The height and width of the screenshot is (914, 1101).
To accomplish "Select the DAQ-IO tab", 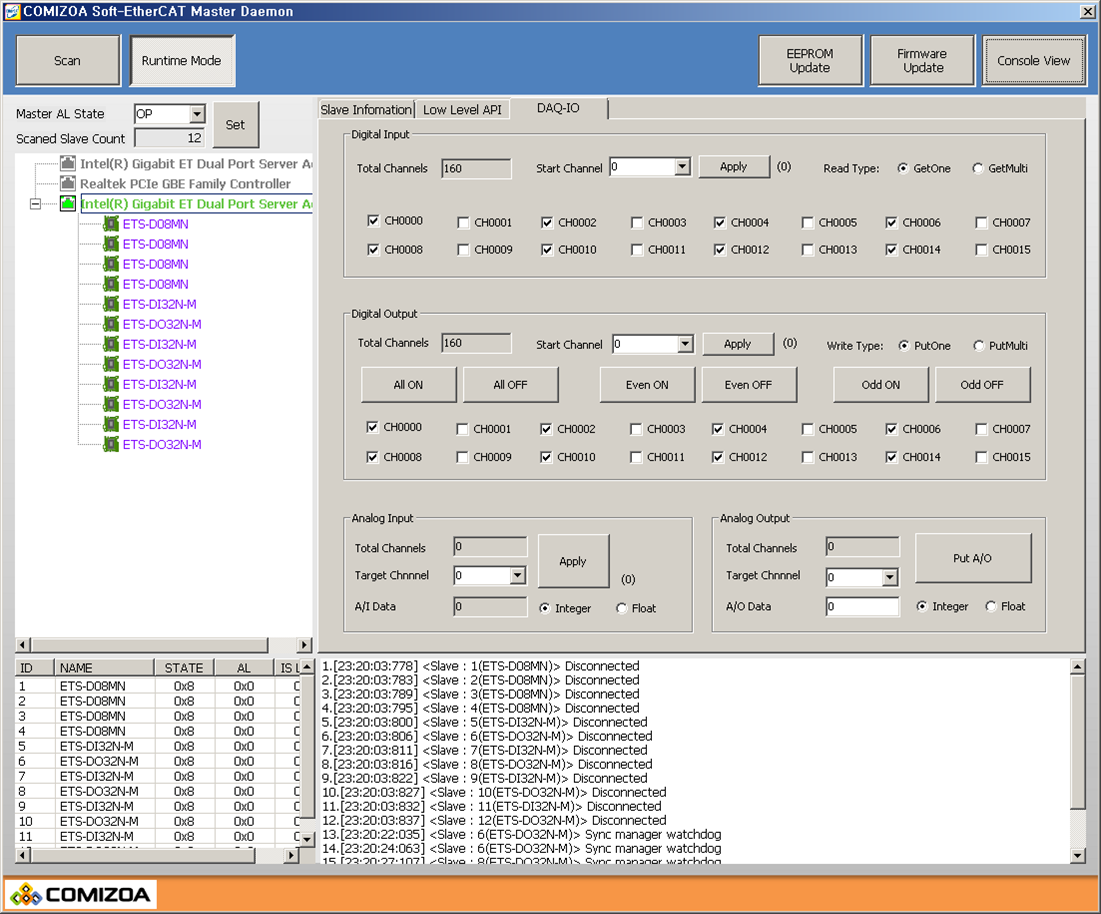I will coord(558,108).
